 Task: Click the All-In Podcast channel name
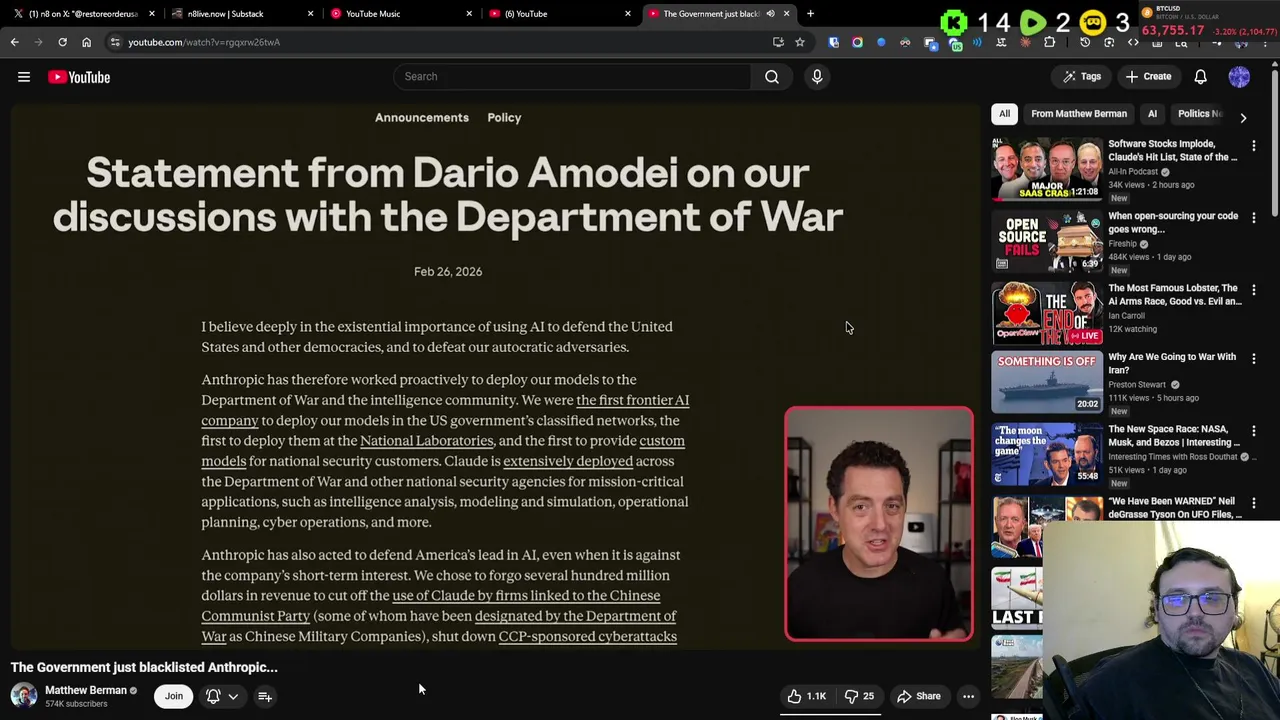coord(1133,172)
